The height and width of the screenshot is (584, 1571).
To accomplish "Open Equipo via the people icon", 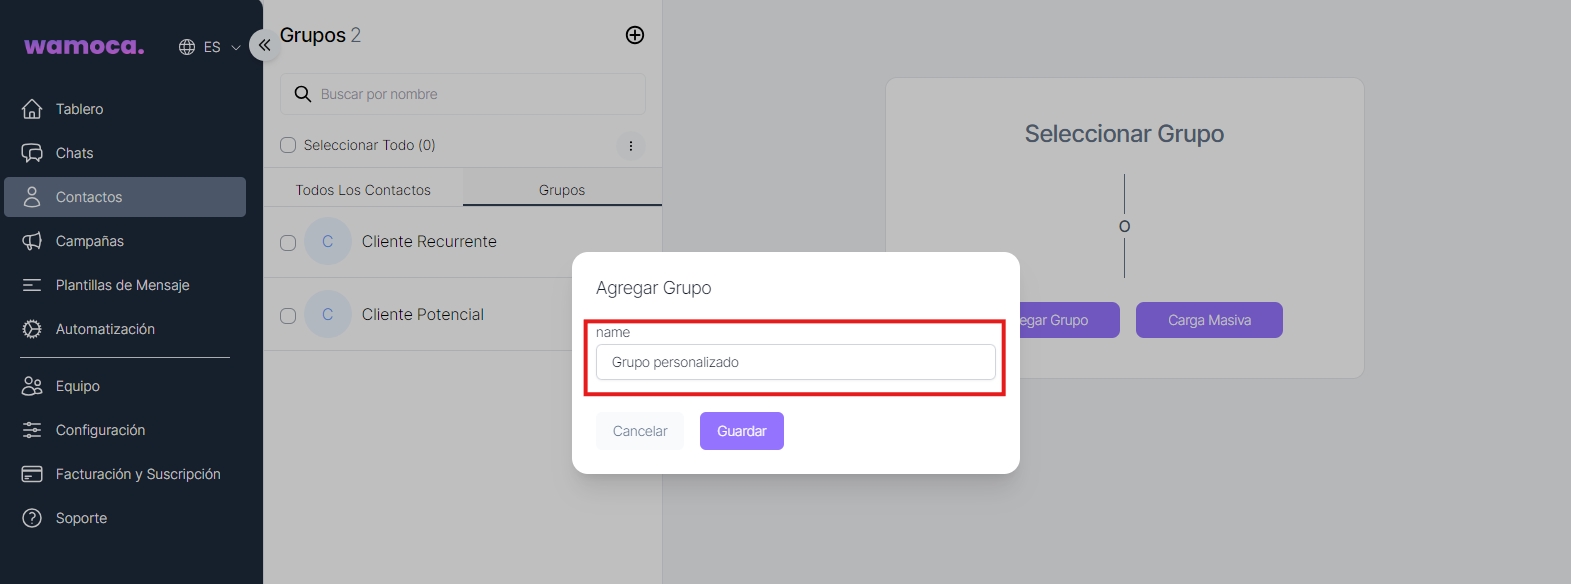I will tap(32, 386).
